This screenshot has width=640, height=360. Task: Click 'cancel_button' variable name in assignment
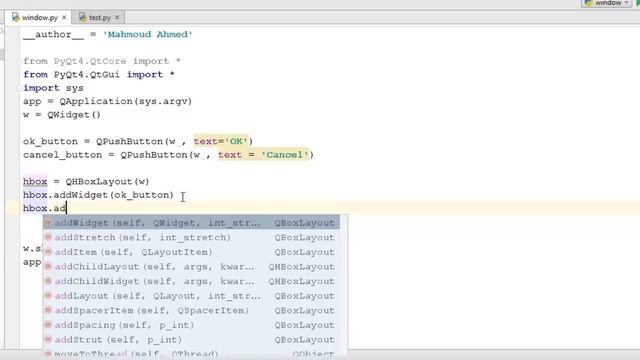(x=62, y=155)
